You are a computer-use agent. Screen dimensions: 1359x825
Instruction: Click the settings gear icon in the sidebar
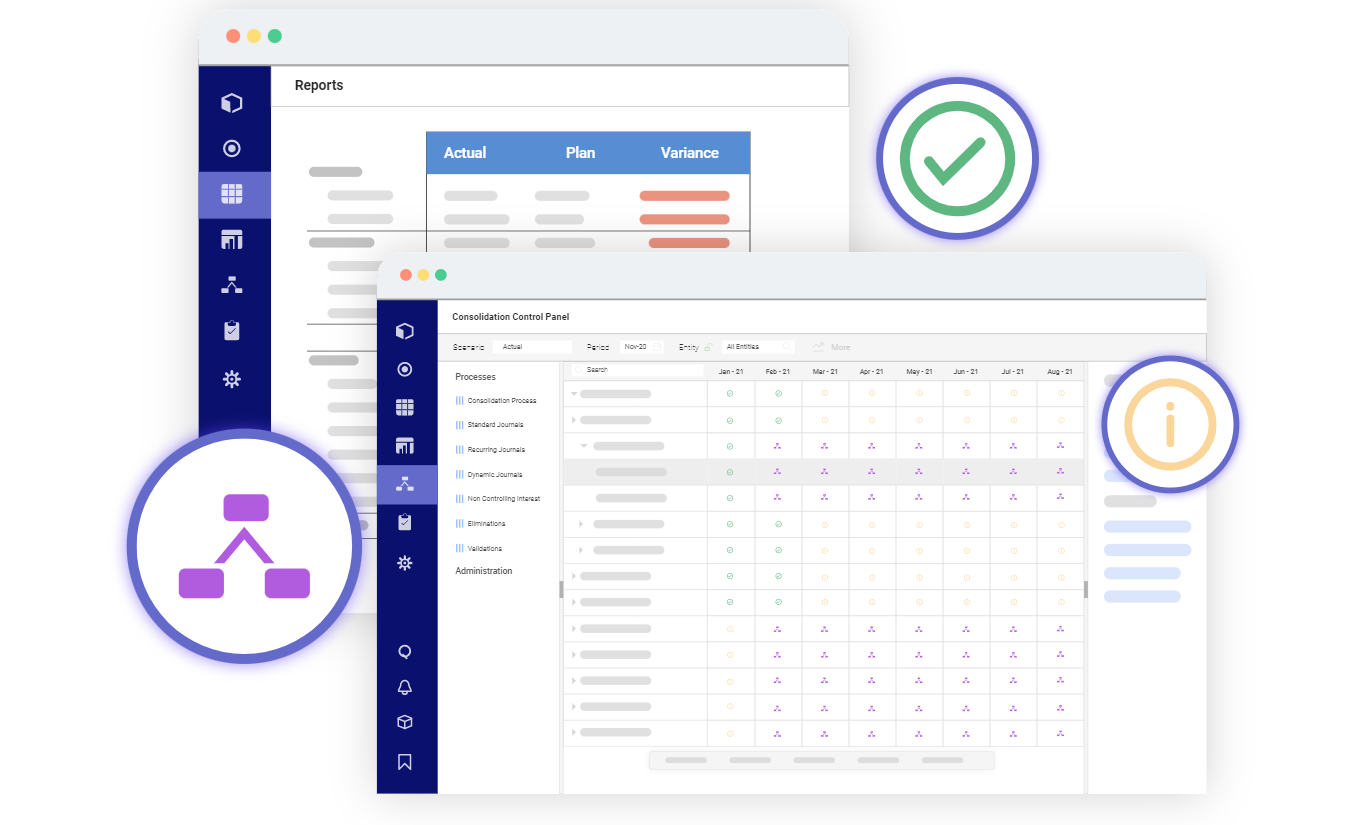(x=405, y=563)
